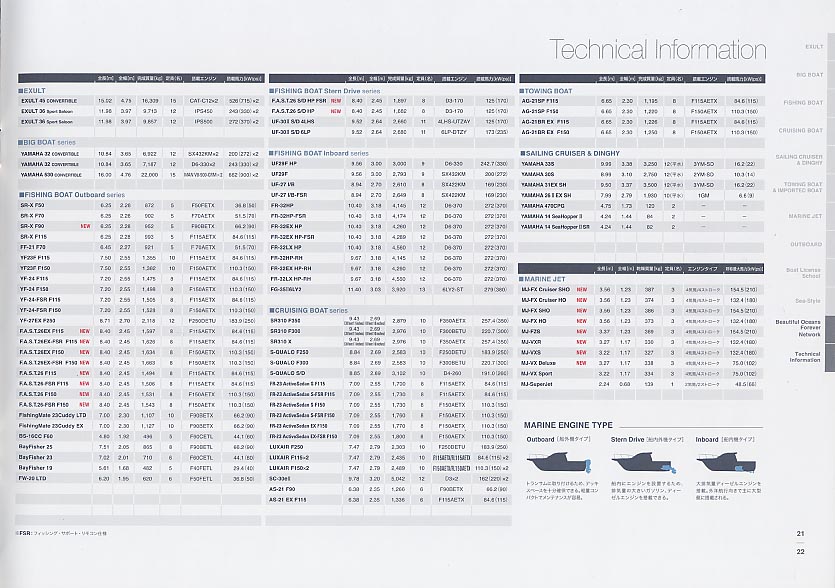
Task: Select the LUXAIR F250 row name
Action: click(286, 447)
